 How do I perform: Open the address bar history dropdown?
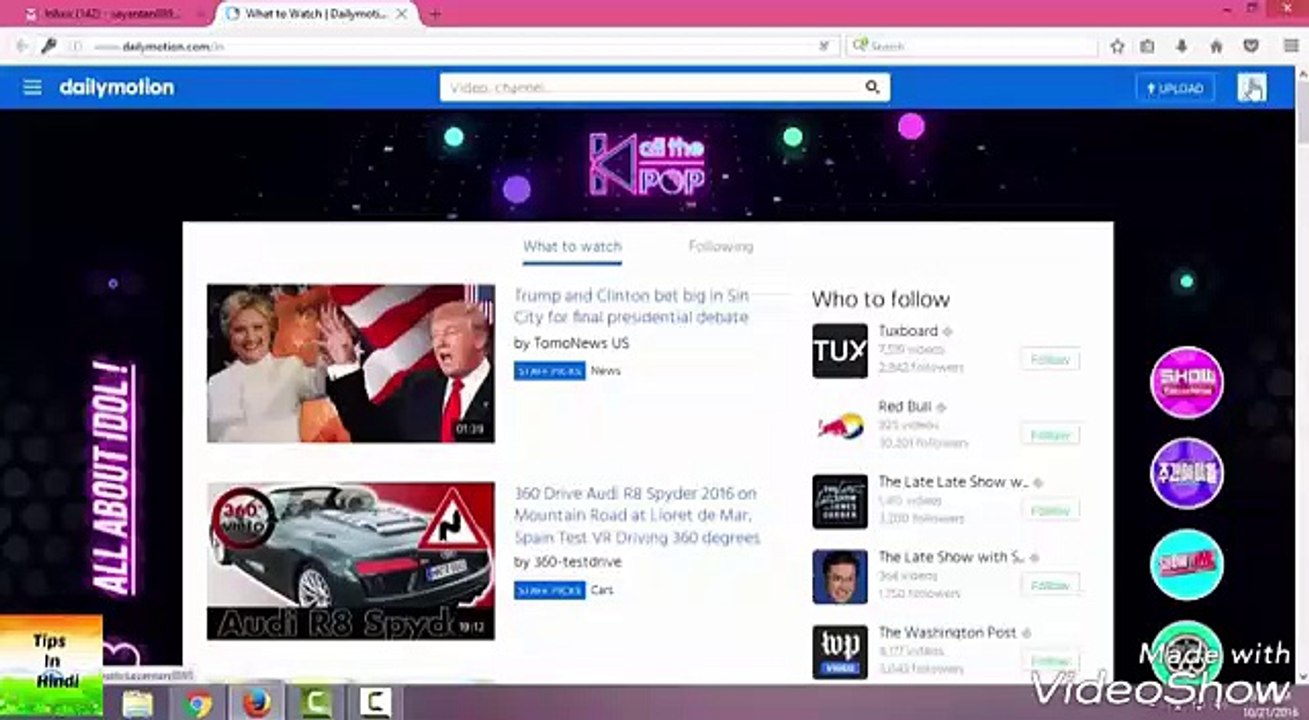(824, 46)
